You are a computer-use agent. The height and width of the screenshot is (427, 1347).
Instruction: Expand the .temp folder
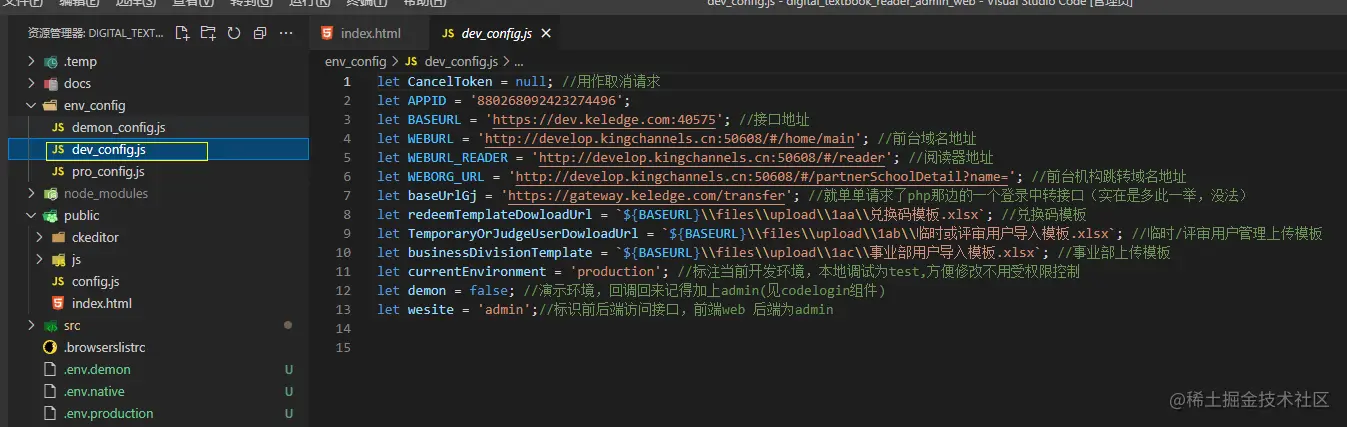coord(32,61)
